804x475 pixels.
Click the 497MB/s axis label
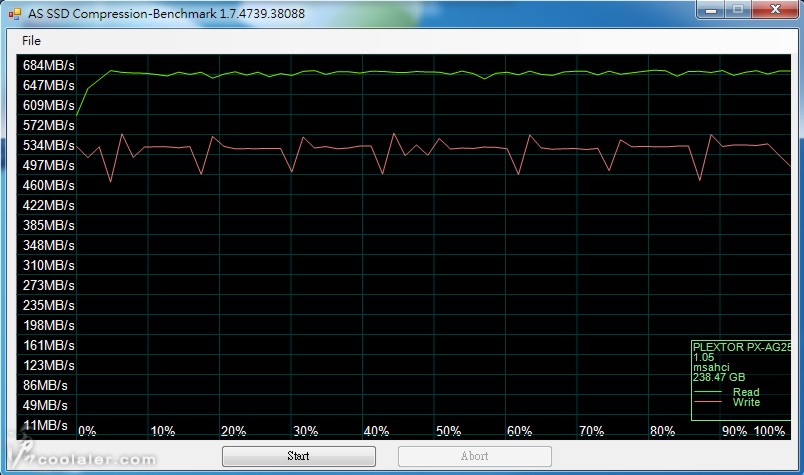coord(48,165)
